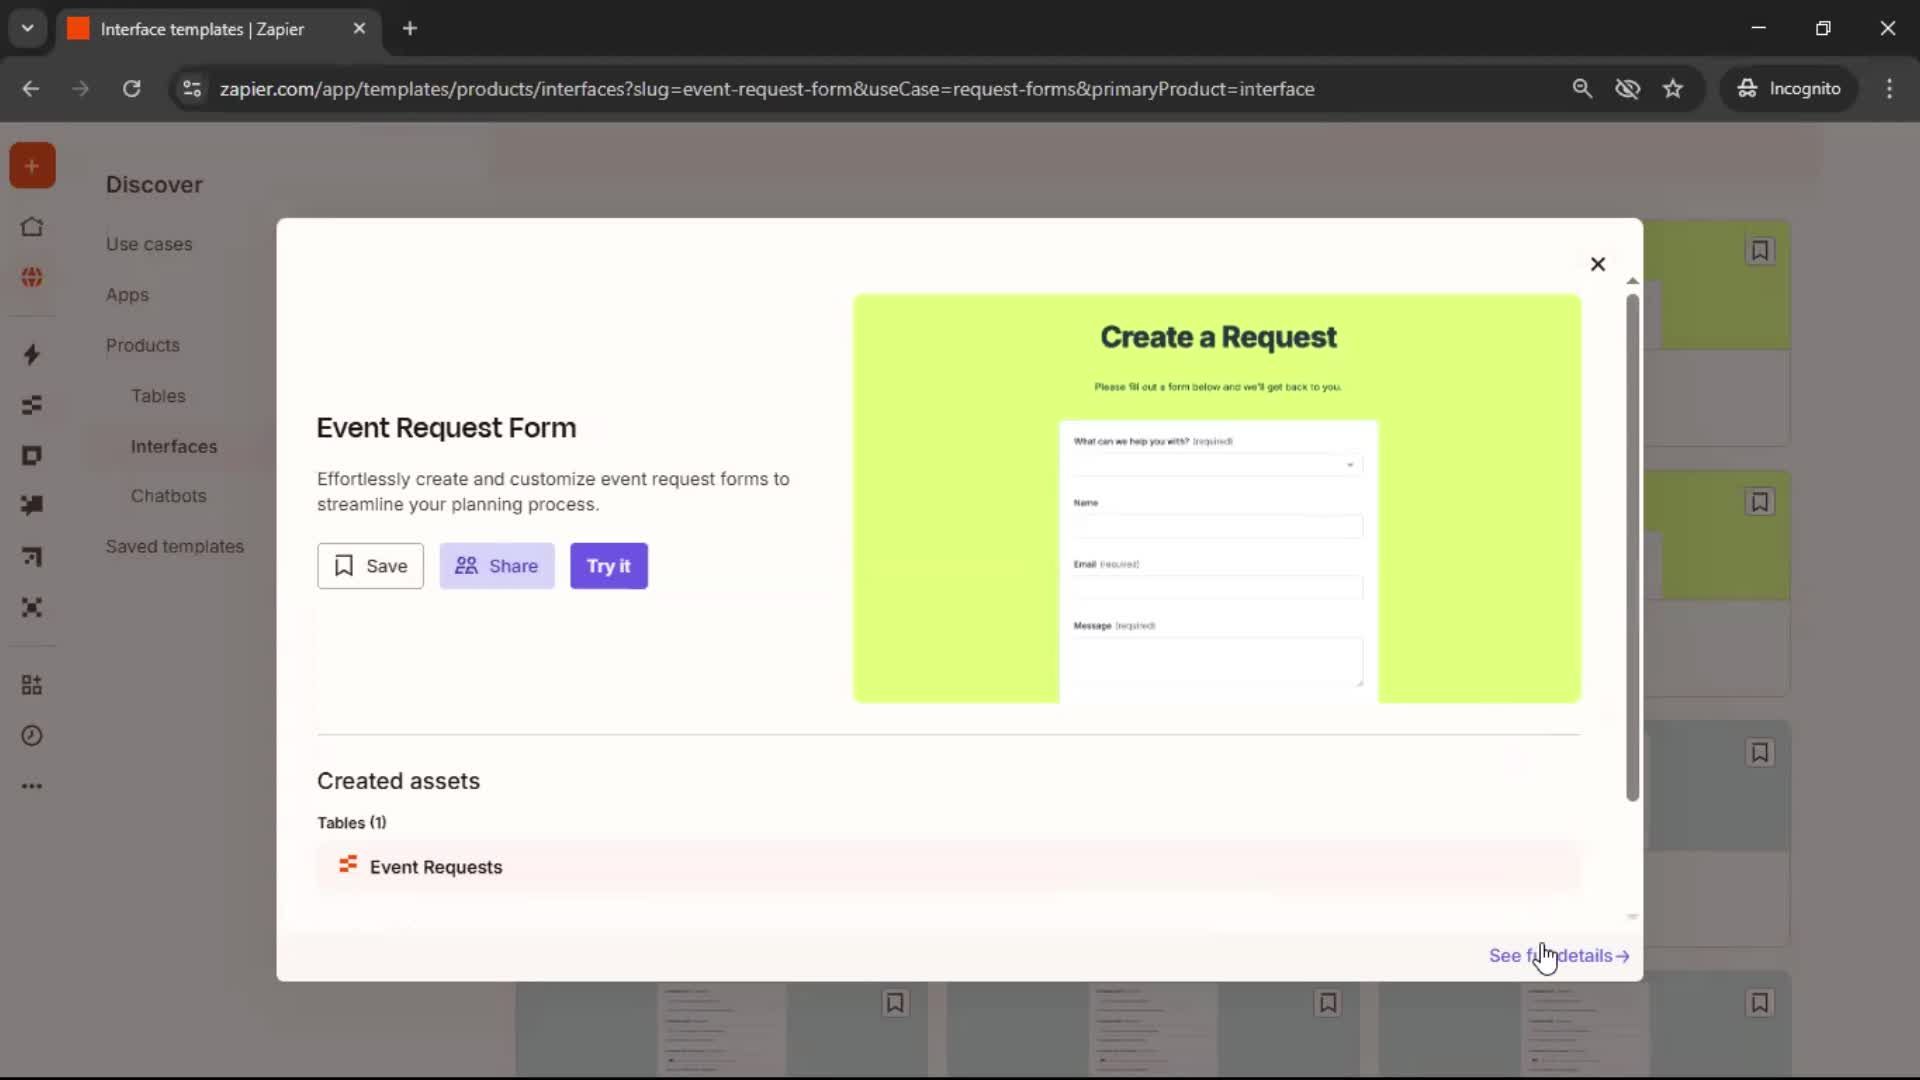Close the Event Request Form dialog
This screenshot has width=1920, height=1080.
1598,264
